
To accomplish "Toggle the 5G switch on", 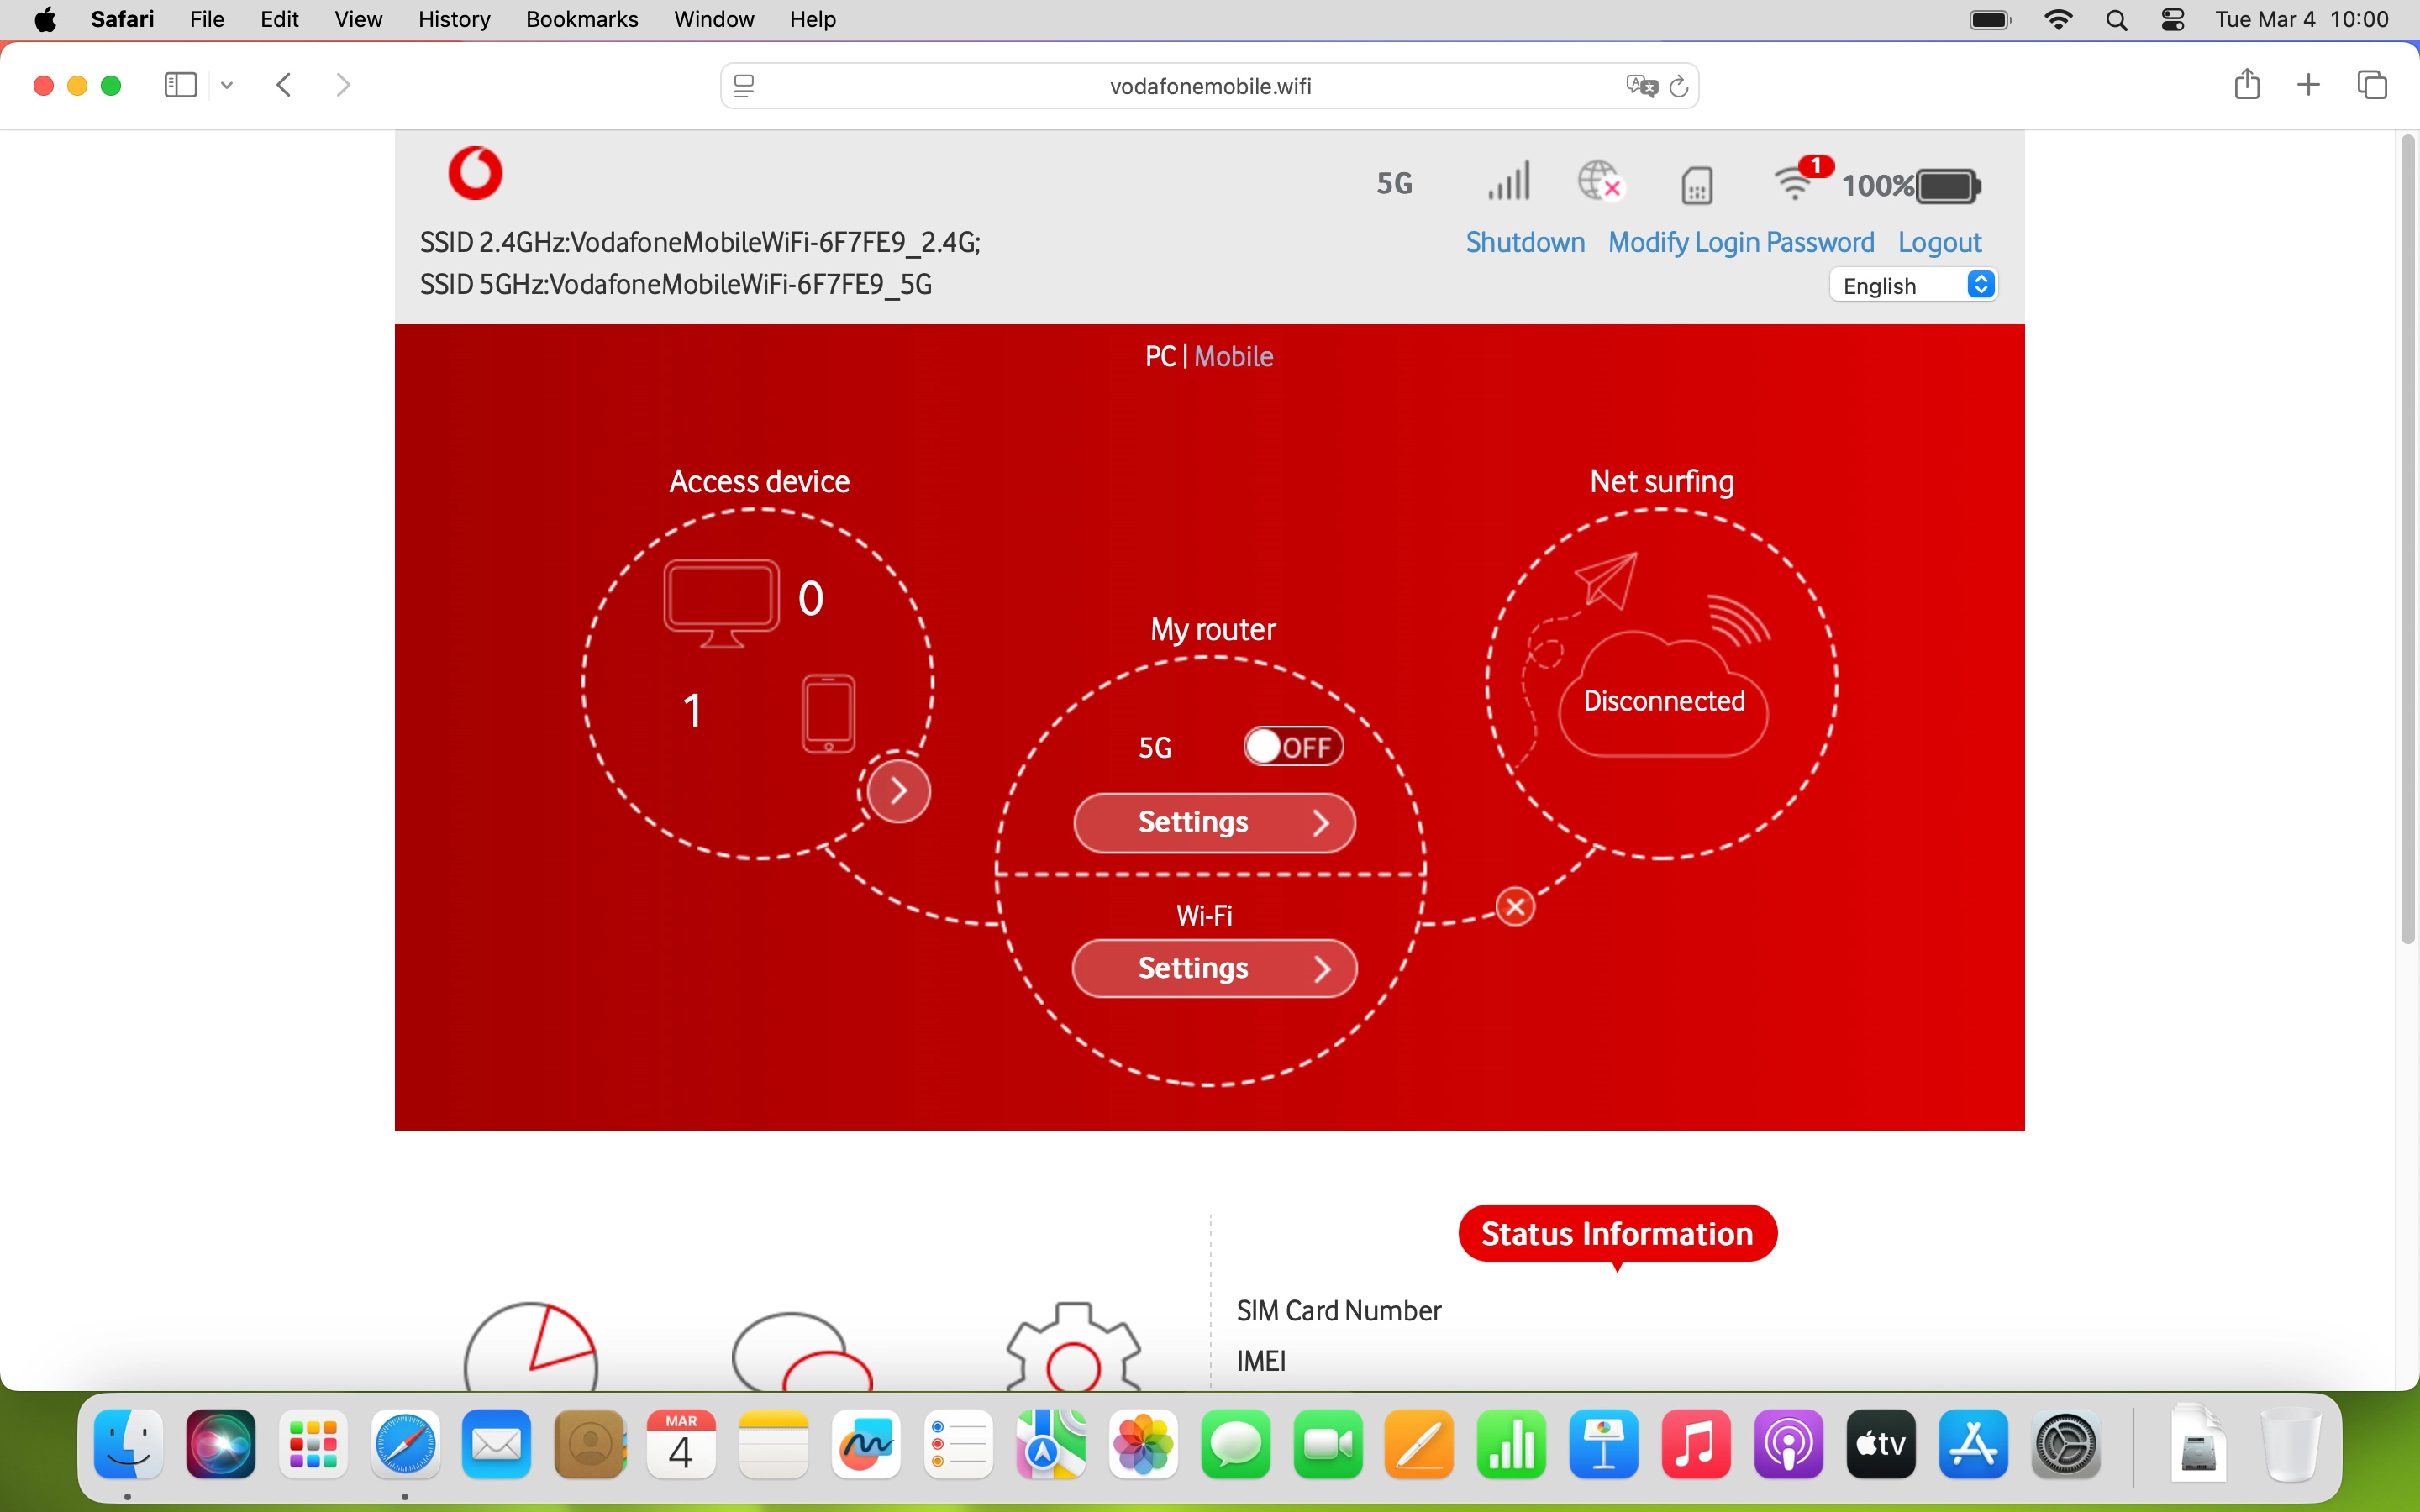I will [x=1292, y=747].
